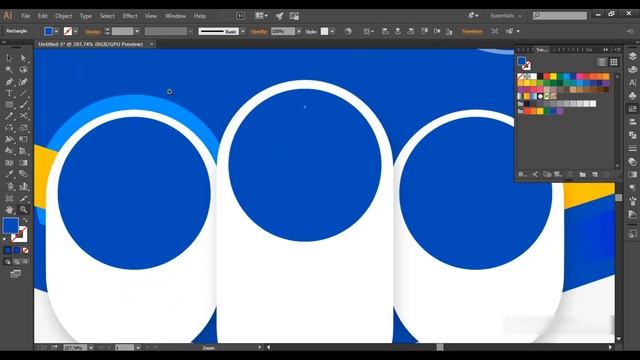Select the Untitled-5 document tab
The image size is (640, 360).
point(91,44)
